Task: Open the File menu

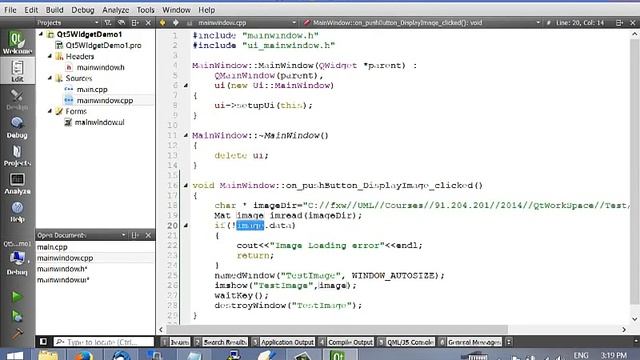Action: pos(10,10)
